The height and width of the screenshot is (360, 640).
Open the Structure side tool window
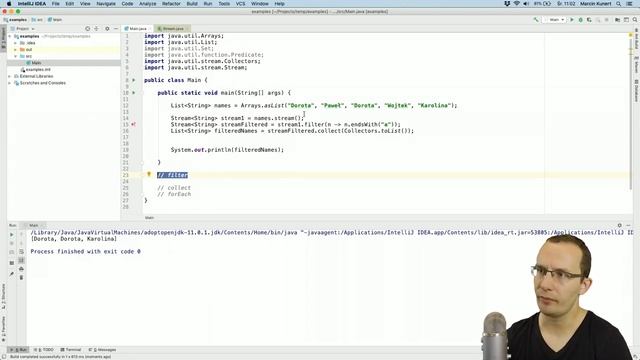point(3,296)
